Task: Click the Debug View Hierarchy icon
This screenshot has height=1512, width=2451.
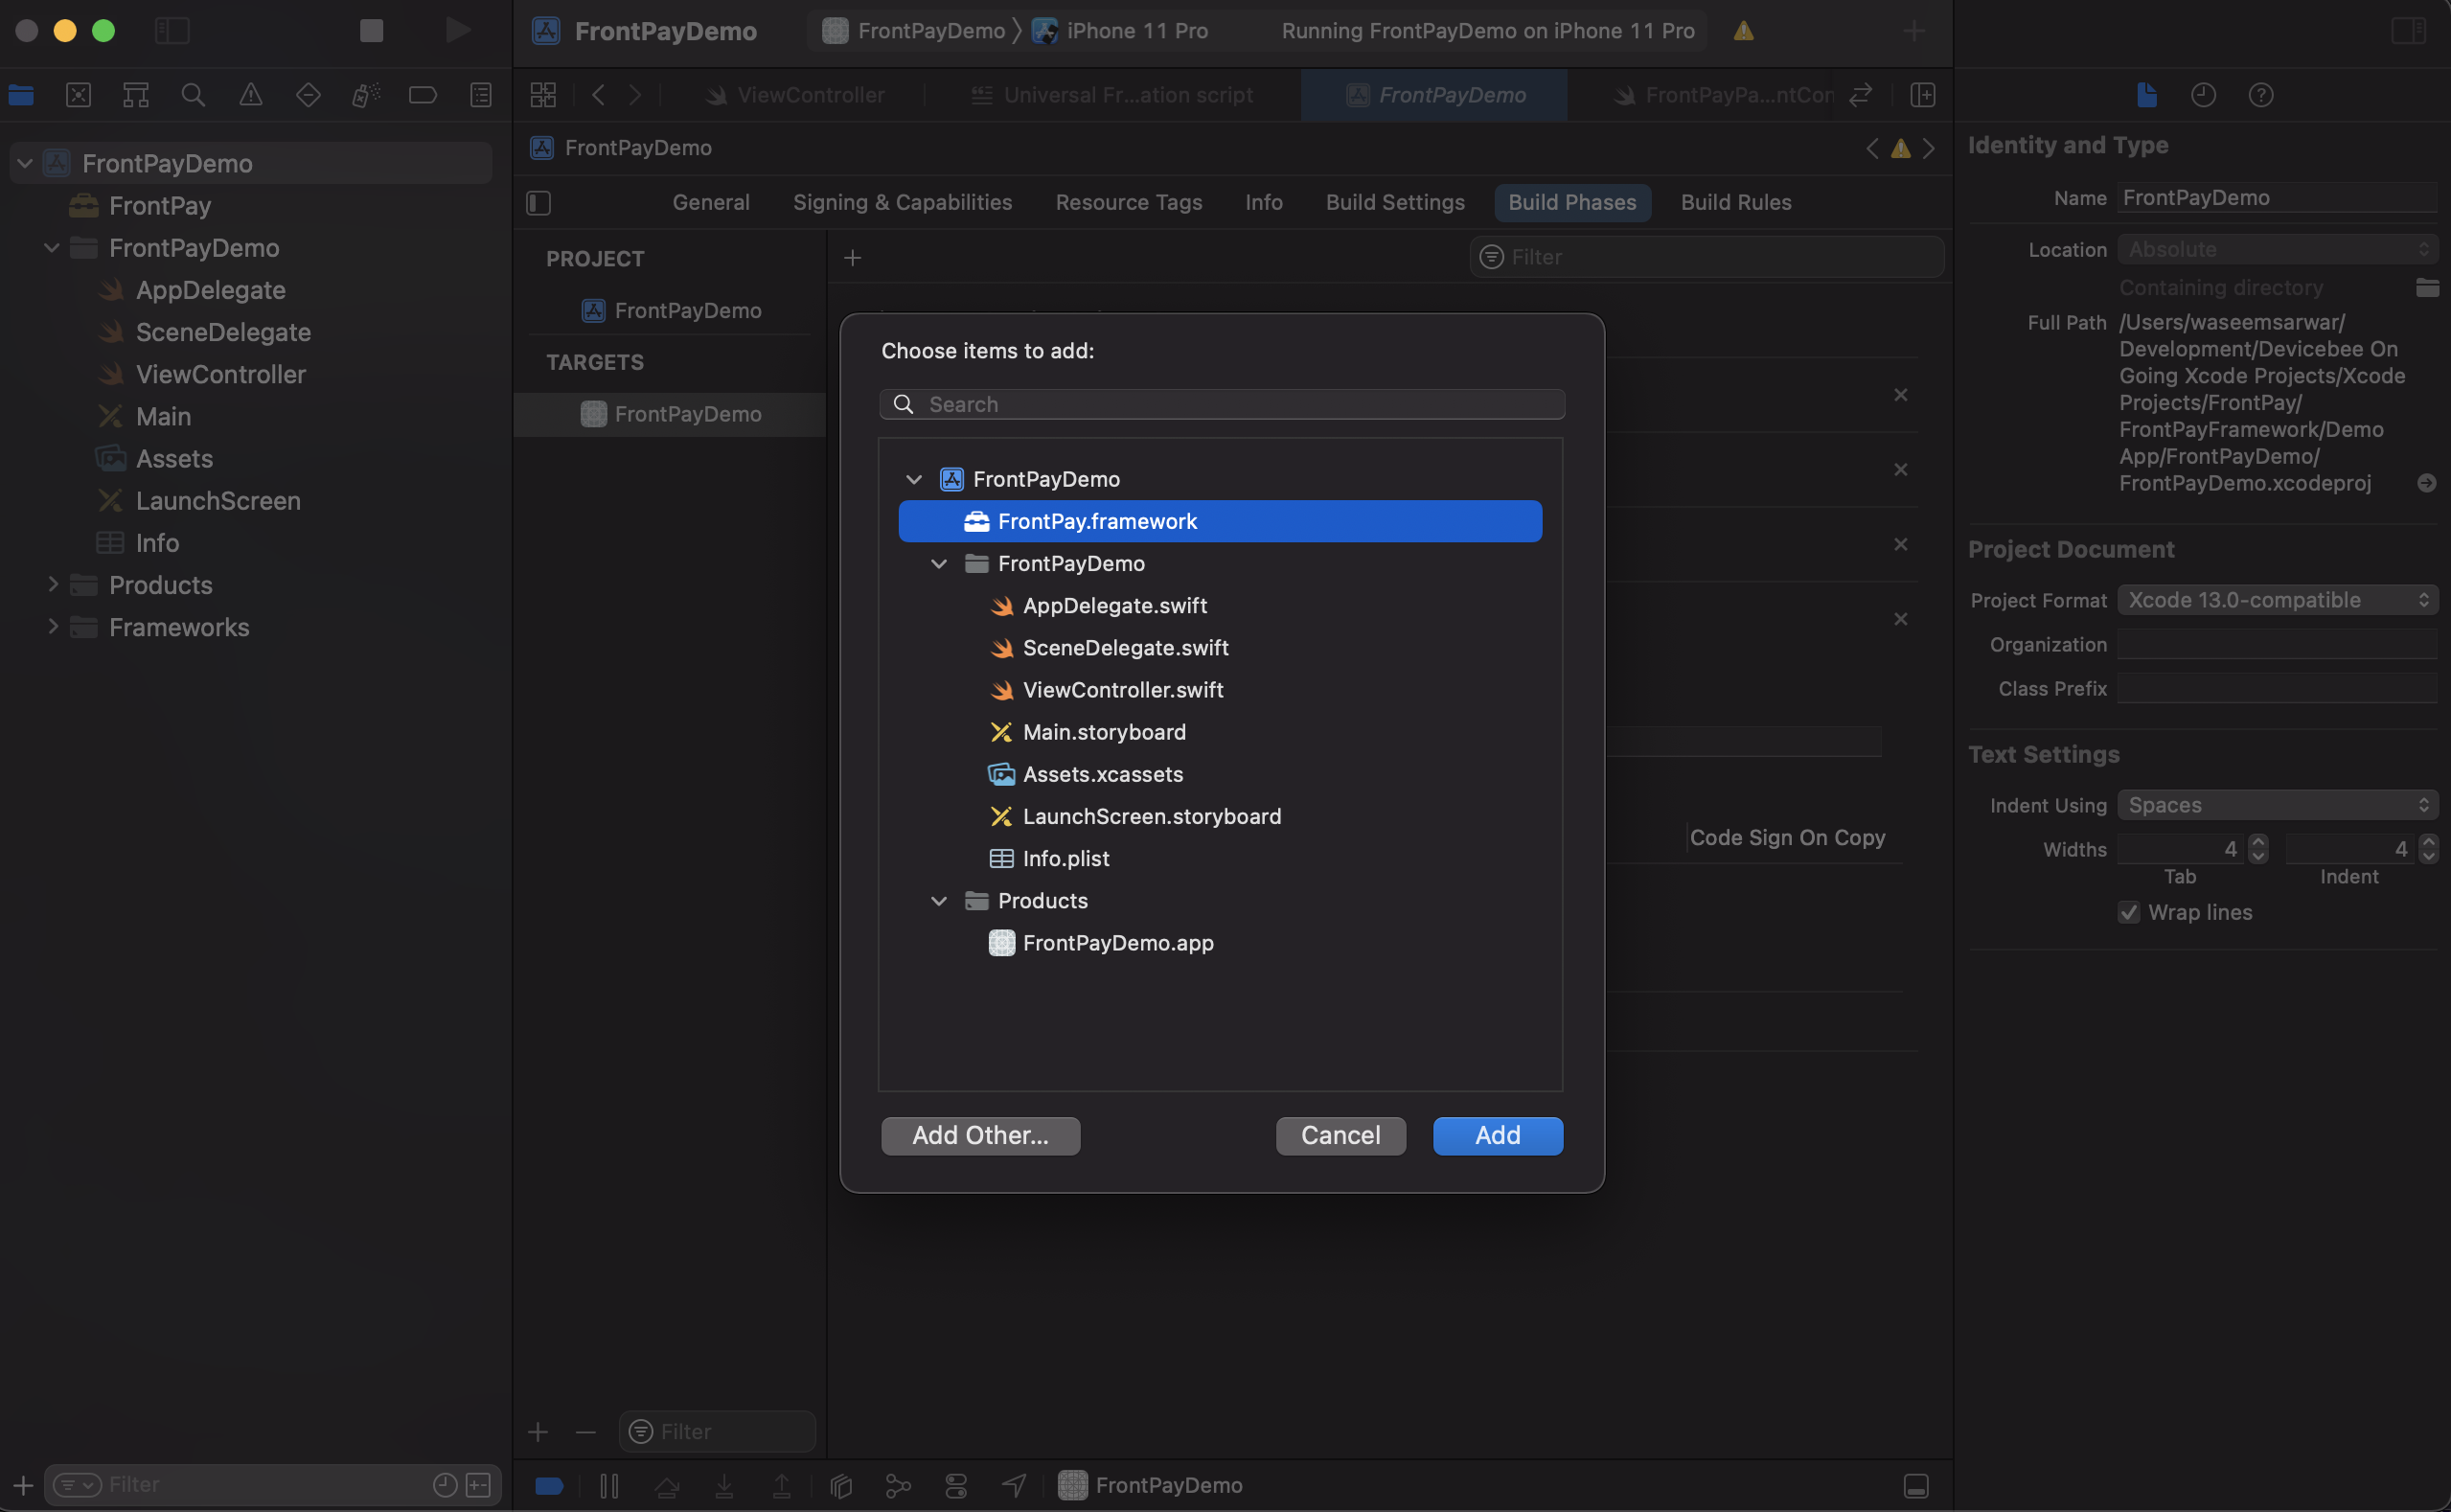Action: click(841, 1486)
